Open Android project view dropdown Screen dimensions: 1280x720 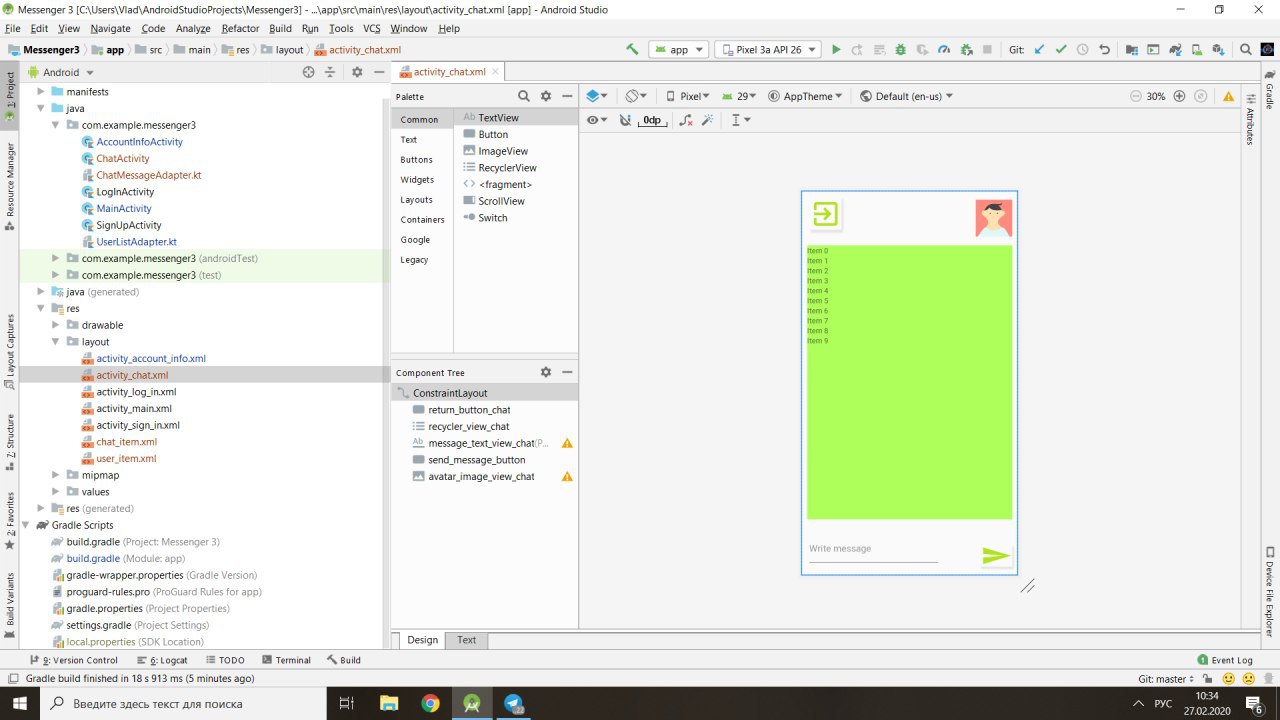(x=61, y=72)
